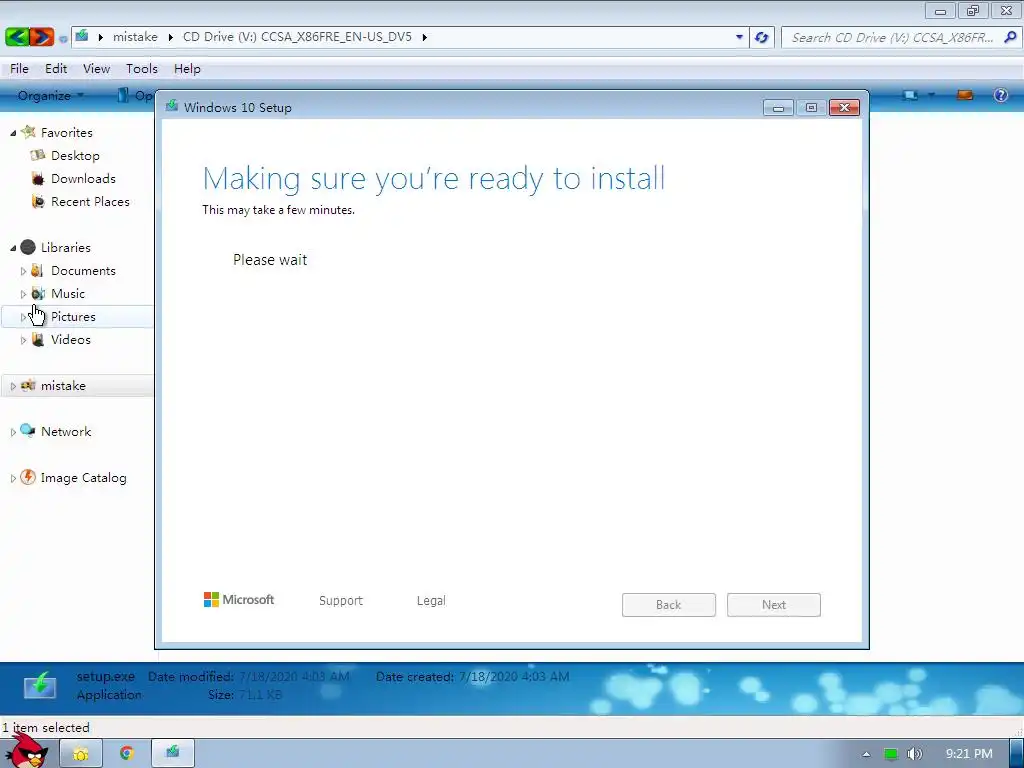Click the CD Drive (V:) breadcrumb segment
Viewport: 1024px width, 768px height.
pos(297,37)
